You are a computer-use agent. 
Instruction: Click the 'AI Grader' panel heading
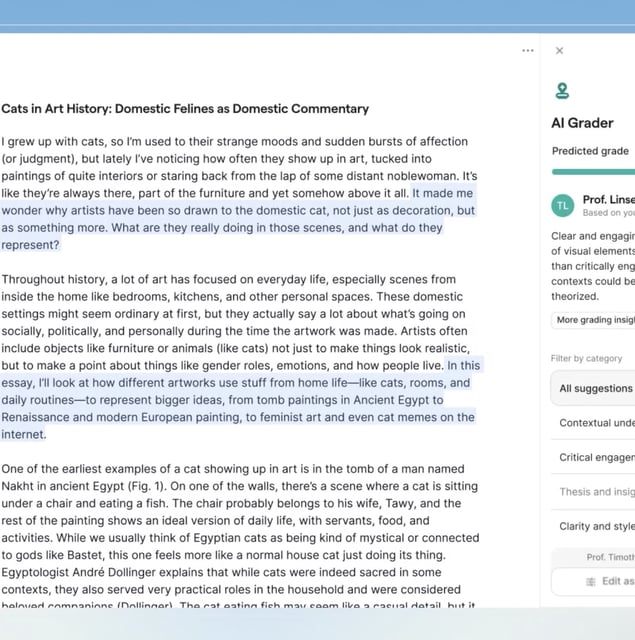coord(582,123)
